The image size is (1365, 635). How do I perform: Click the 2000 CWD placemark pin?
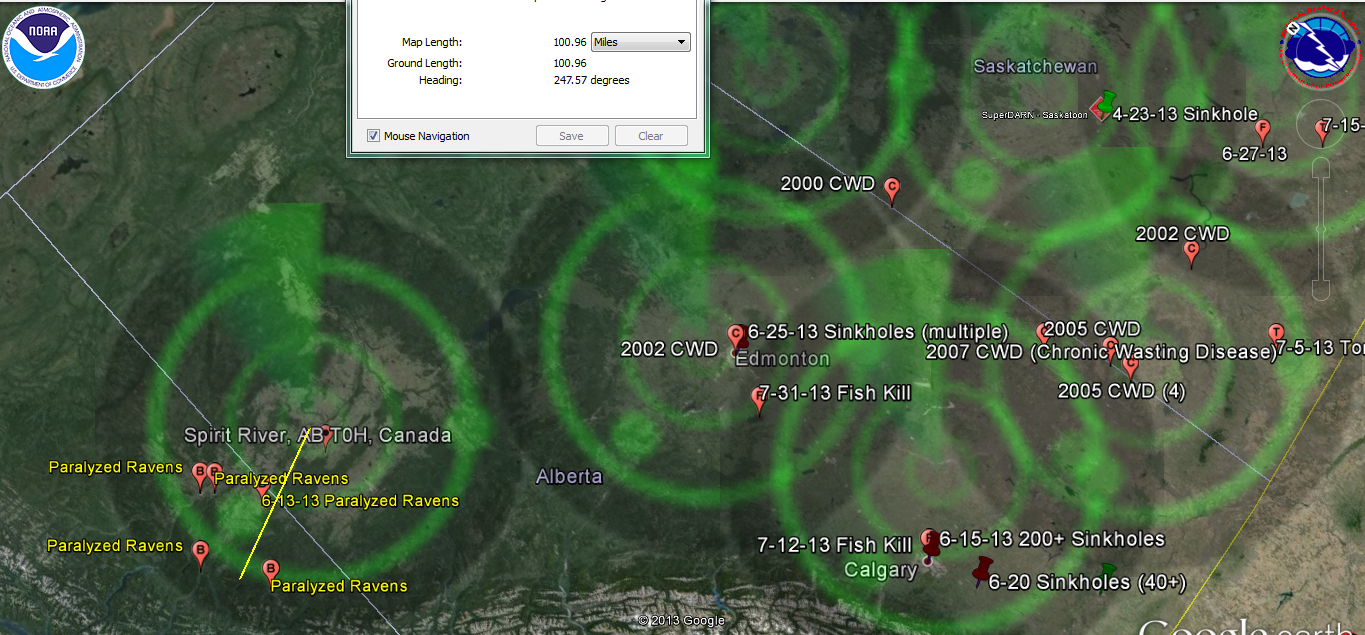coord(892,187)
